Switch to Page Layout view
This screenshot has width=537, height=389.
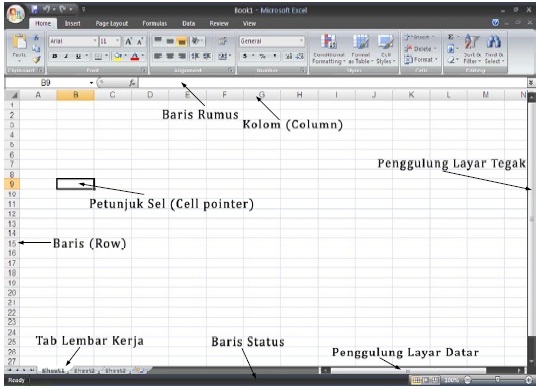(x=426, y=380)
